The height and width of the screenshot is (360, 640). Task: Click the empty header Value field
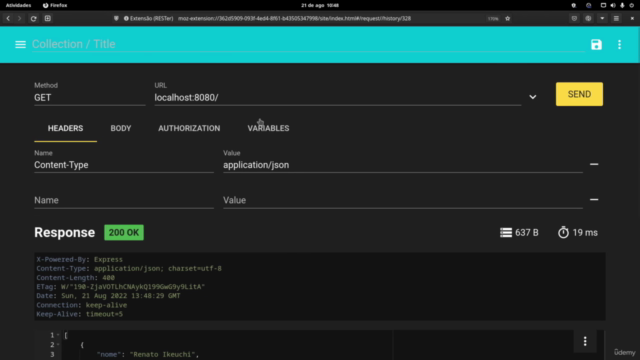[x=402, y=200]
